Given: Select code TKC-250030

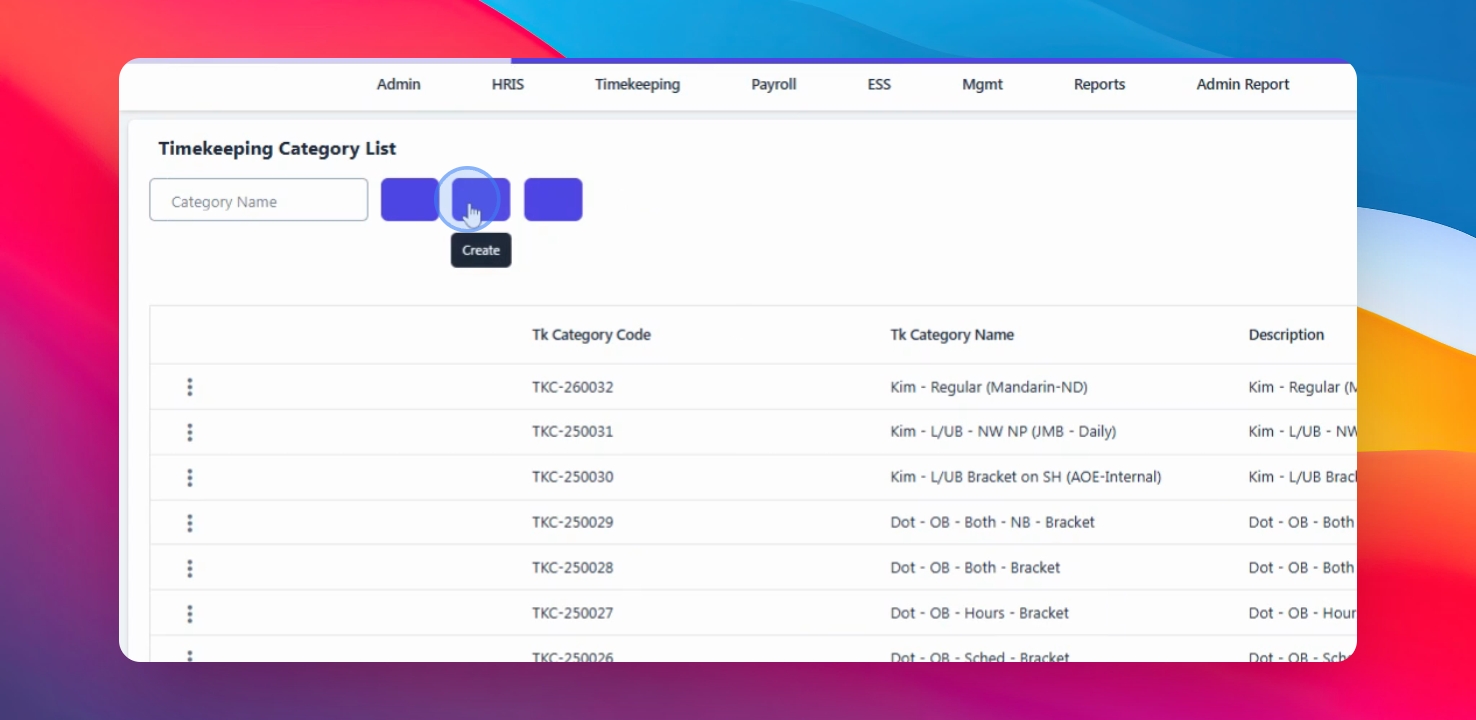Looking at the screenshot, I should coord(573,477).
